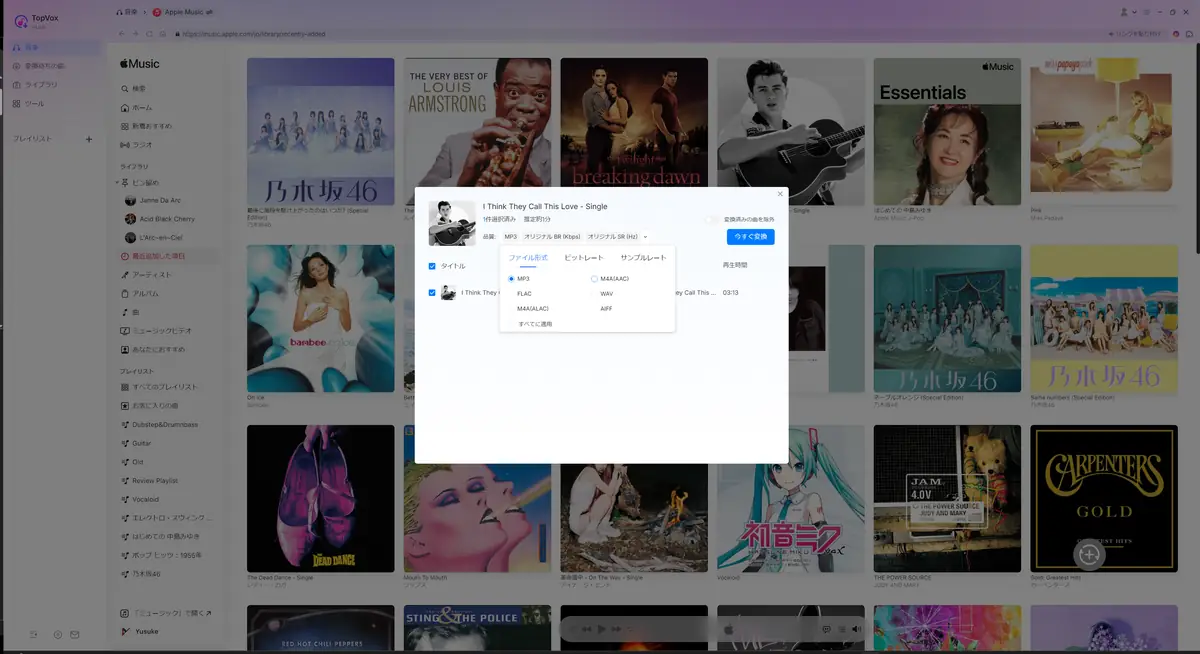Add a new playlist with the plus icon
The image size is (1200, 654).
point(89,139)
